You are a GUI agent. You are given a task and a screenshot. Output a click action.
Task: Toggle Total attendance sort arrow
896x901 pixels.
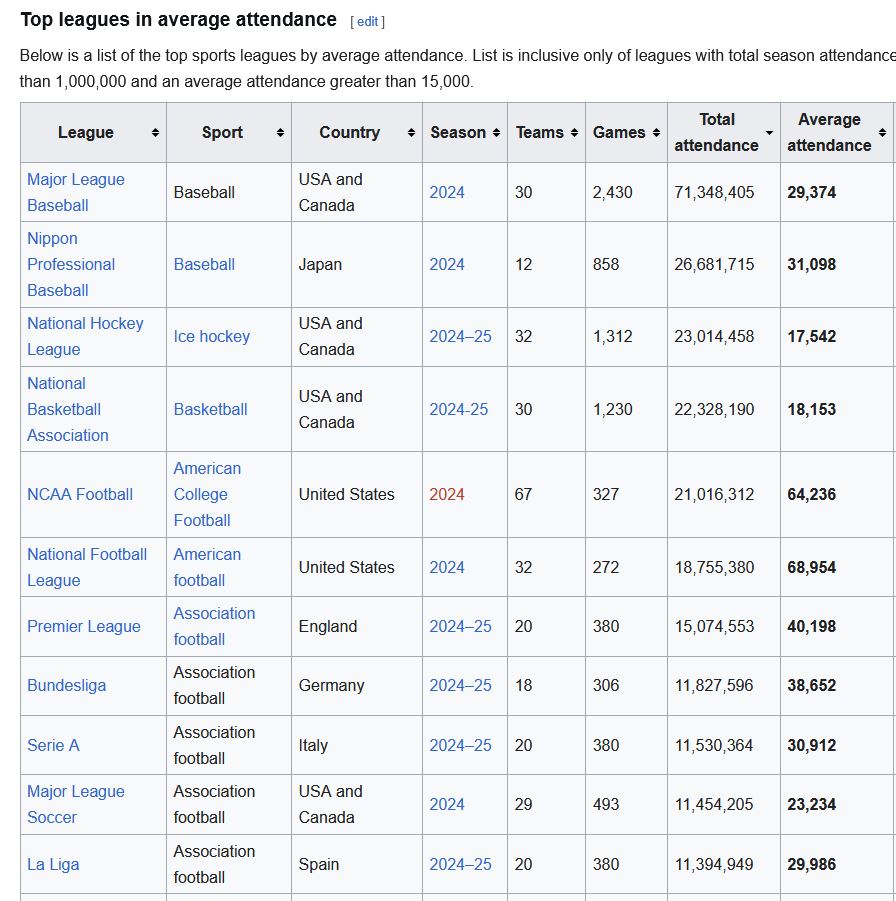tap(769, 133)
